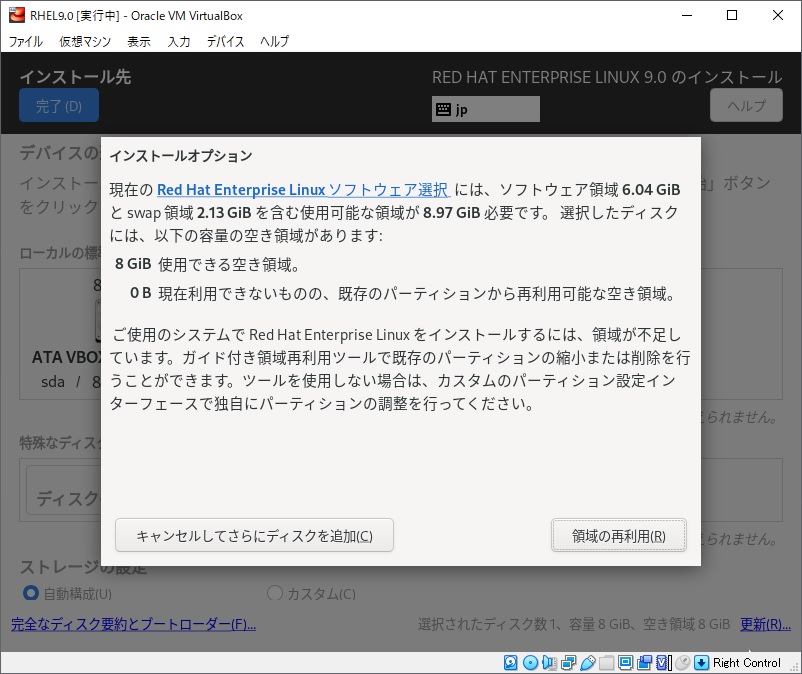The image size is (802, 674).
Task: Click the '8 GiB 使用できる空き領域' line
Action: pos(207,264)
